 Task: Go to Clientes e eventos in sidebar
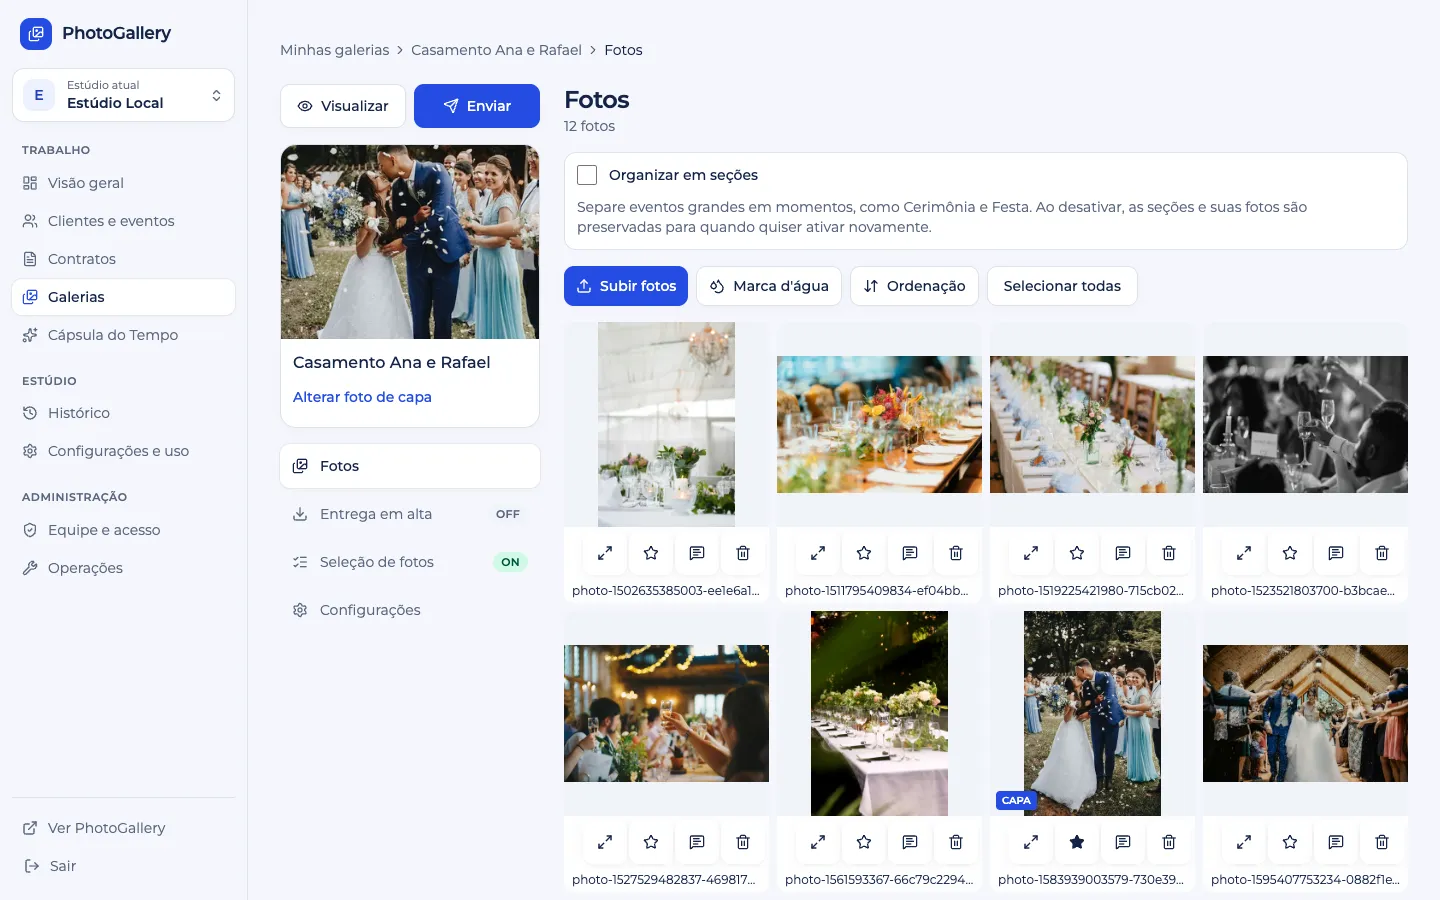(x=111, y=221)
